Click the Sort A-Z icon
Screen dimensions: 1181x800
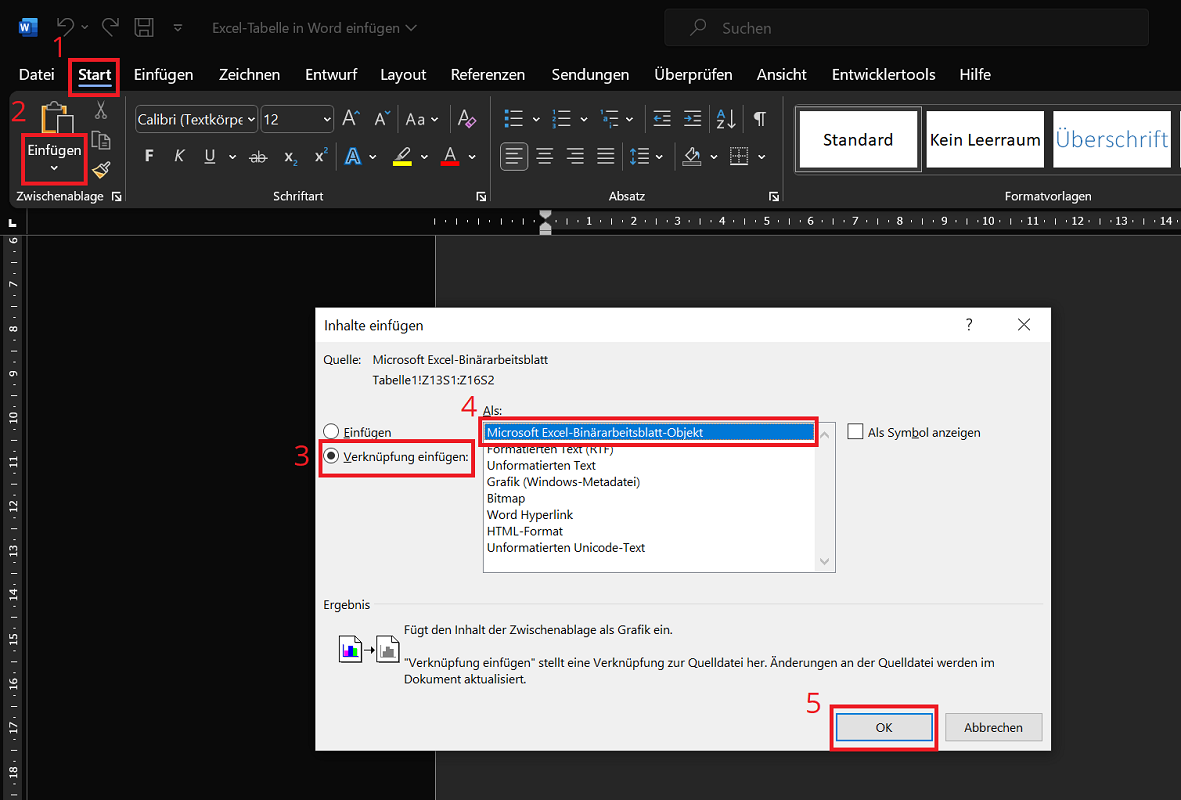point(726,119)
